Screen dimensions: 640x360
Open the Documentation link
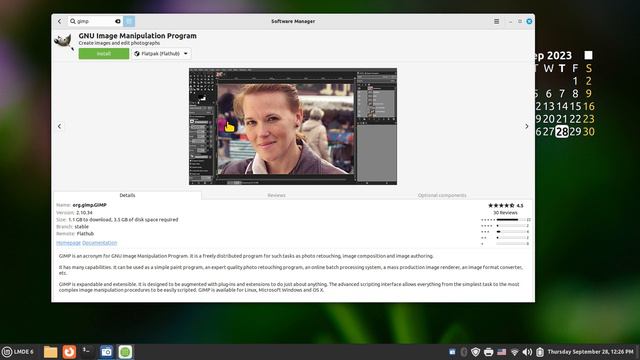tap(100, 243)
